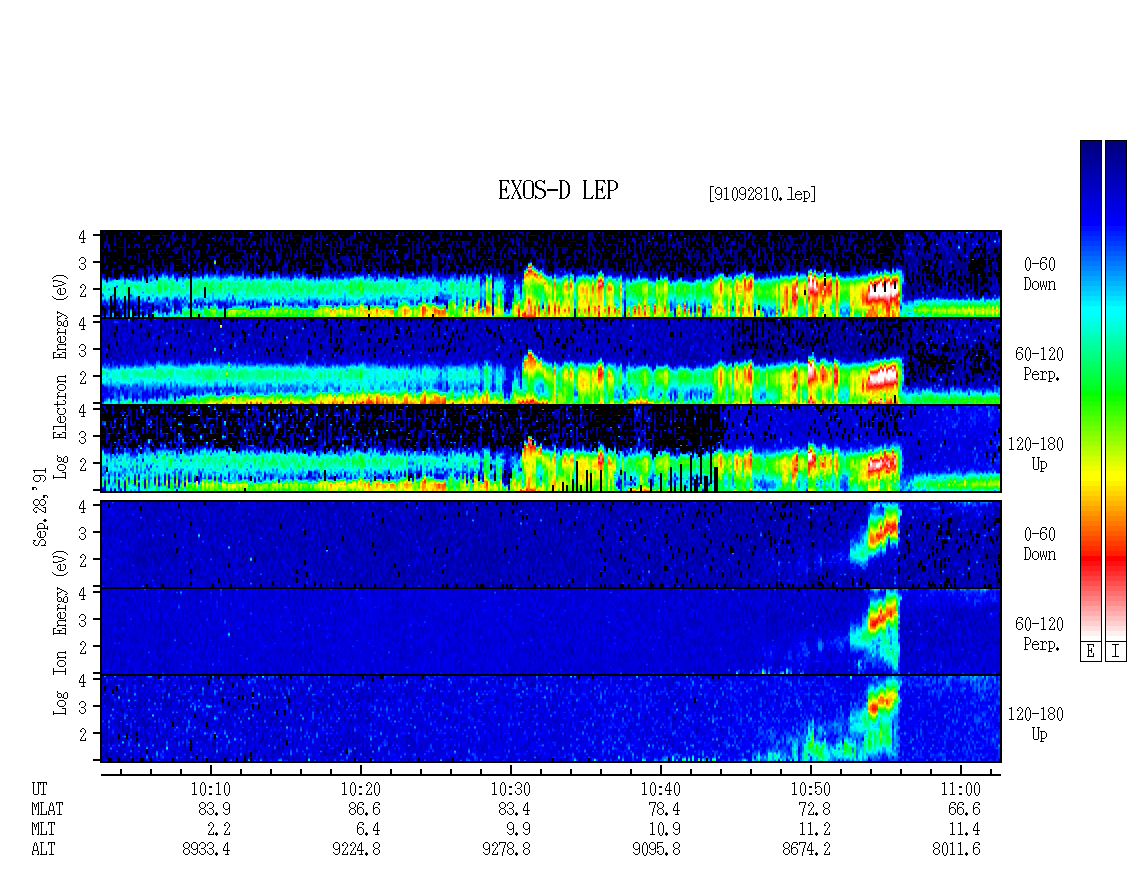Click the ion 0-60 Down spectrogram panel

pos(551,544)
